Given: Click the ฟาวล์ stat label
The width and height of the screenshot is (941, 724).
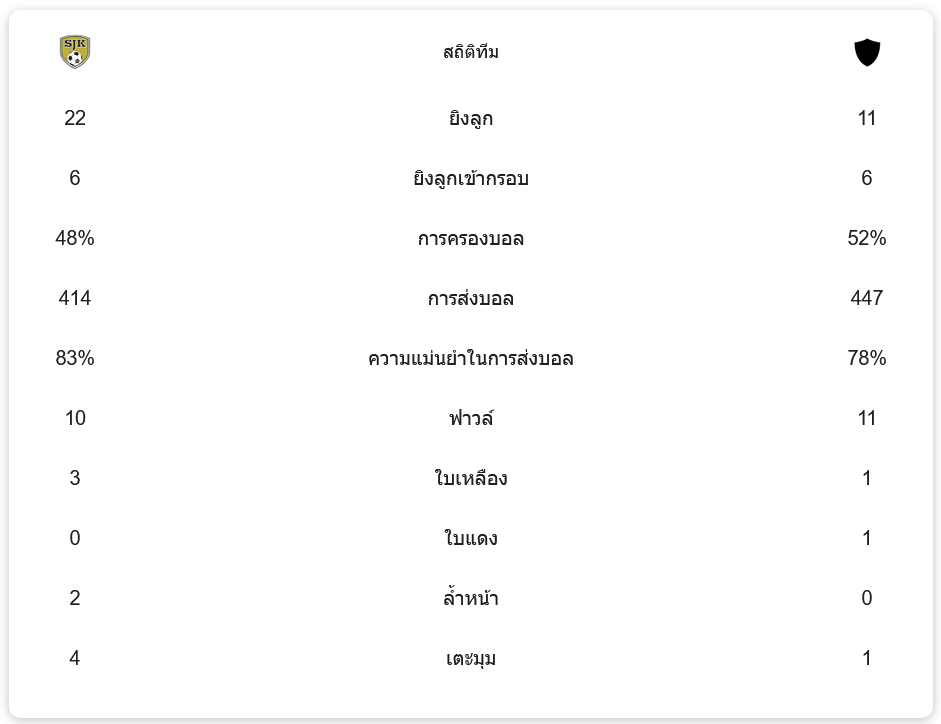Looking at the screenshot, I should pos(470,418).
